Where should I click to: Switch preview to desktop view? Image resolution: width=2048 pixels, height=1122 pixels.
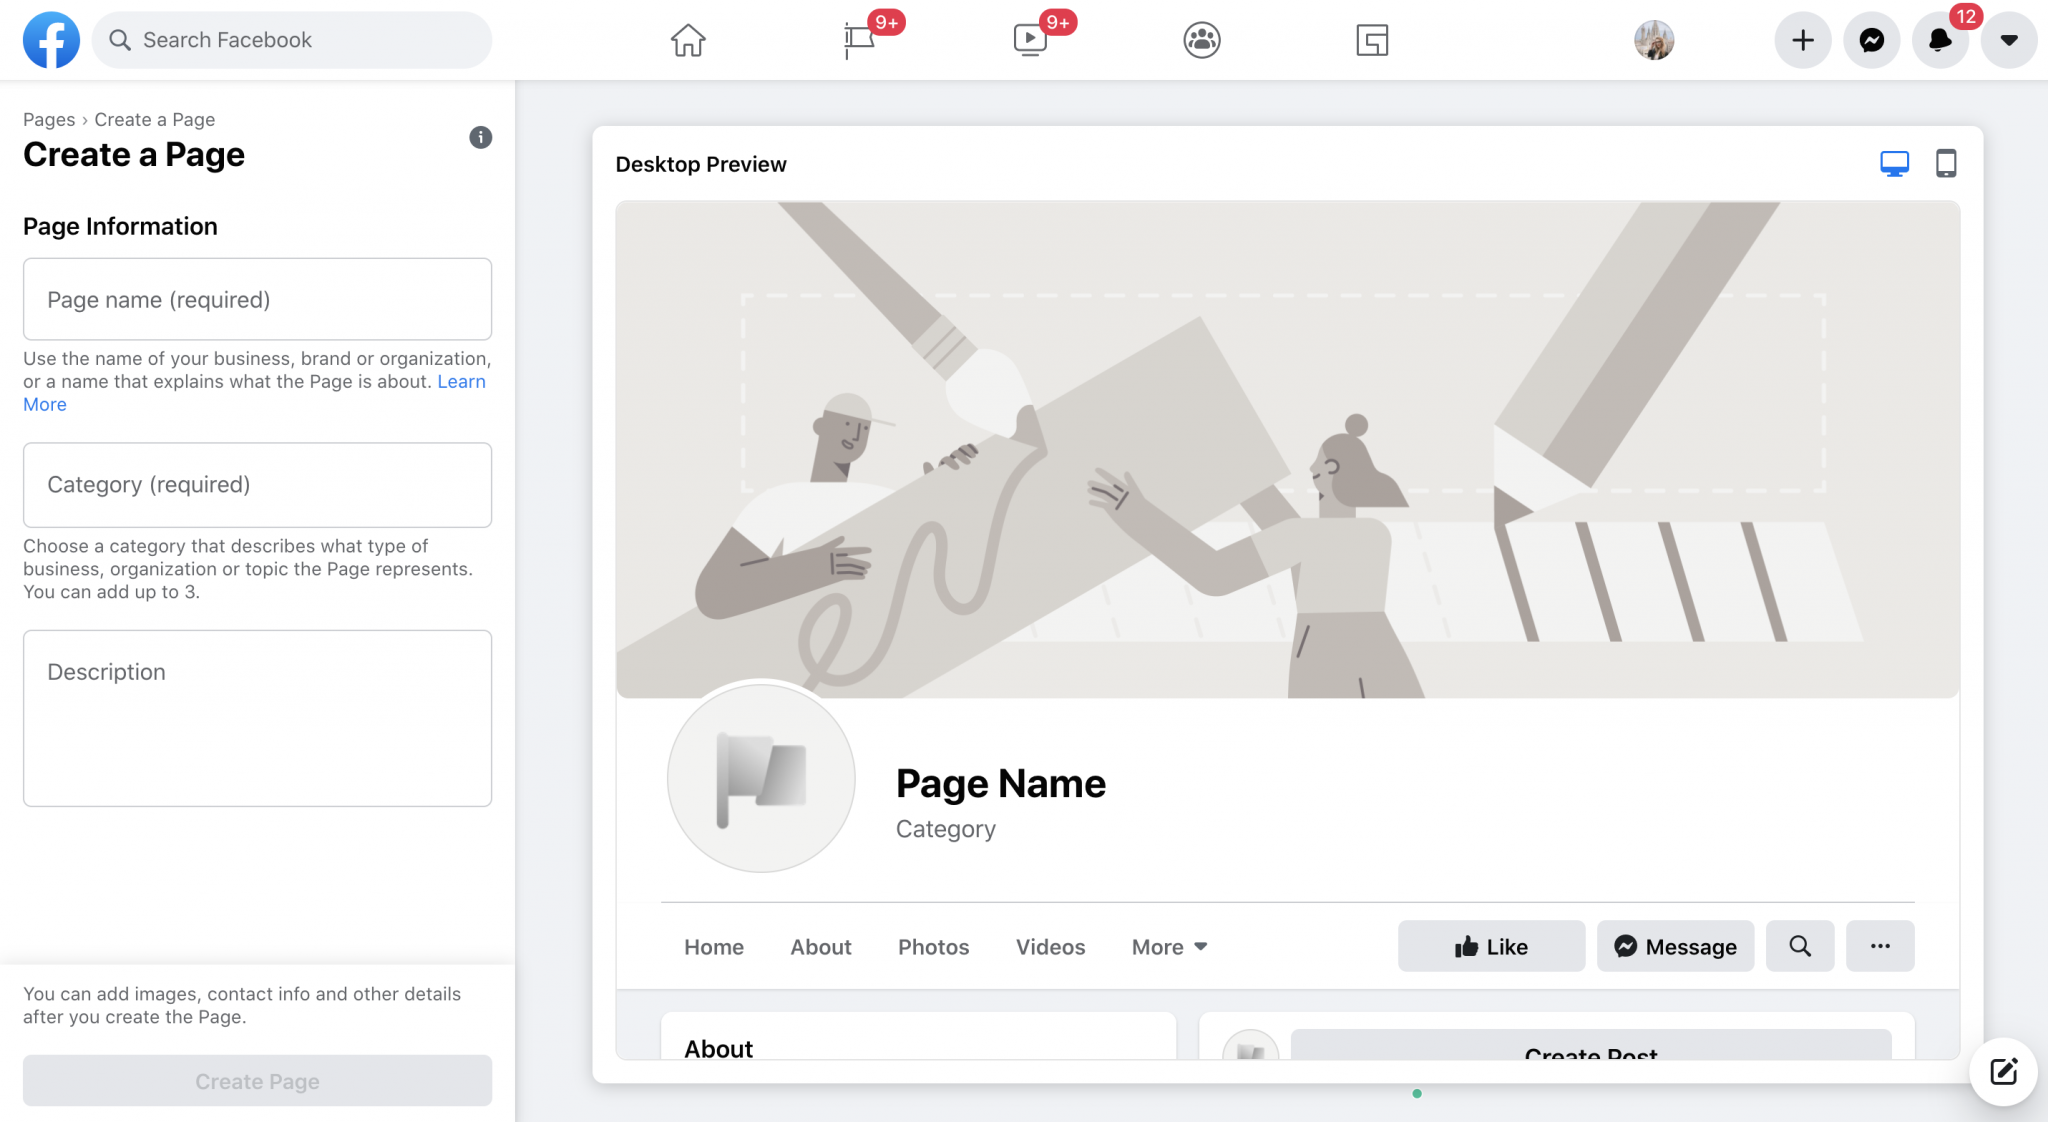point(1893,162)
